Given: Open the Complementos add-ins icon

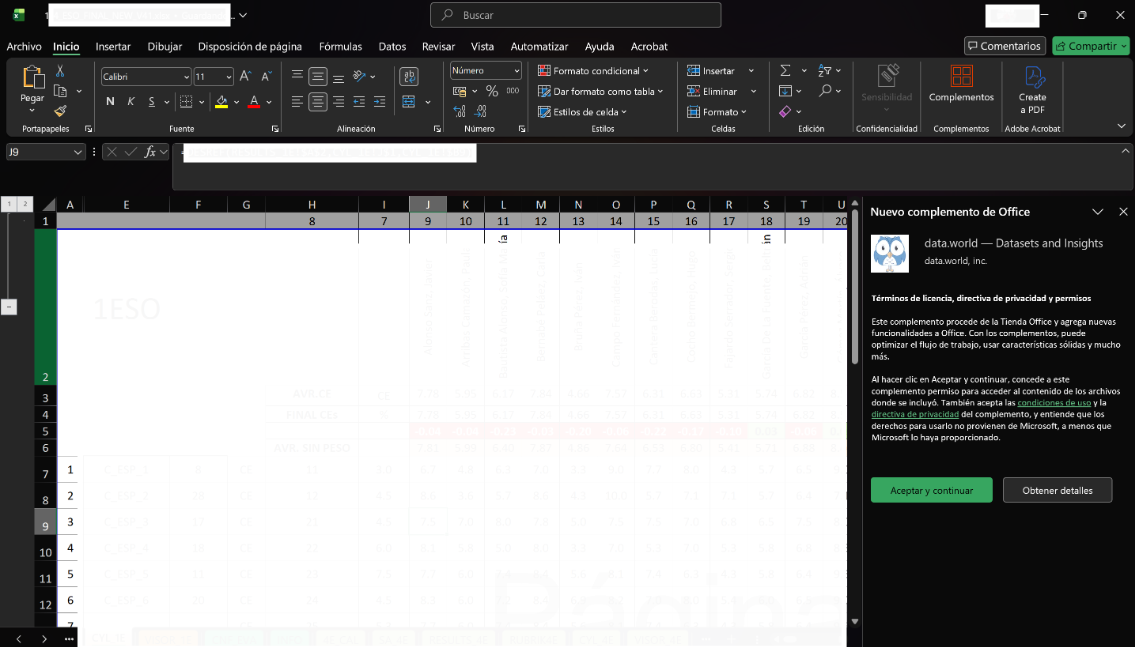Looking at the screenshot, I should [x=961, y=77].
